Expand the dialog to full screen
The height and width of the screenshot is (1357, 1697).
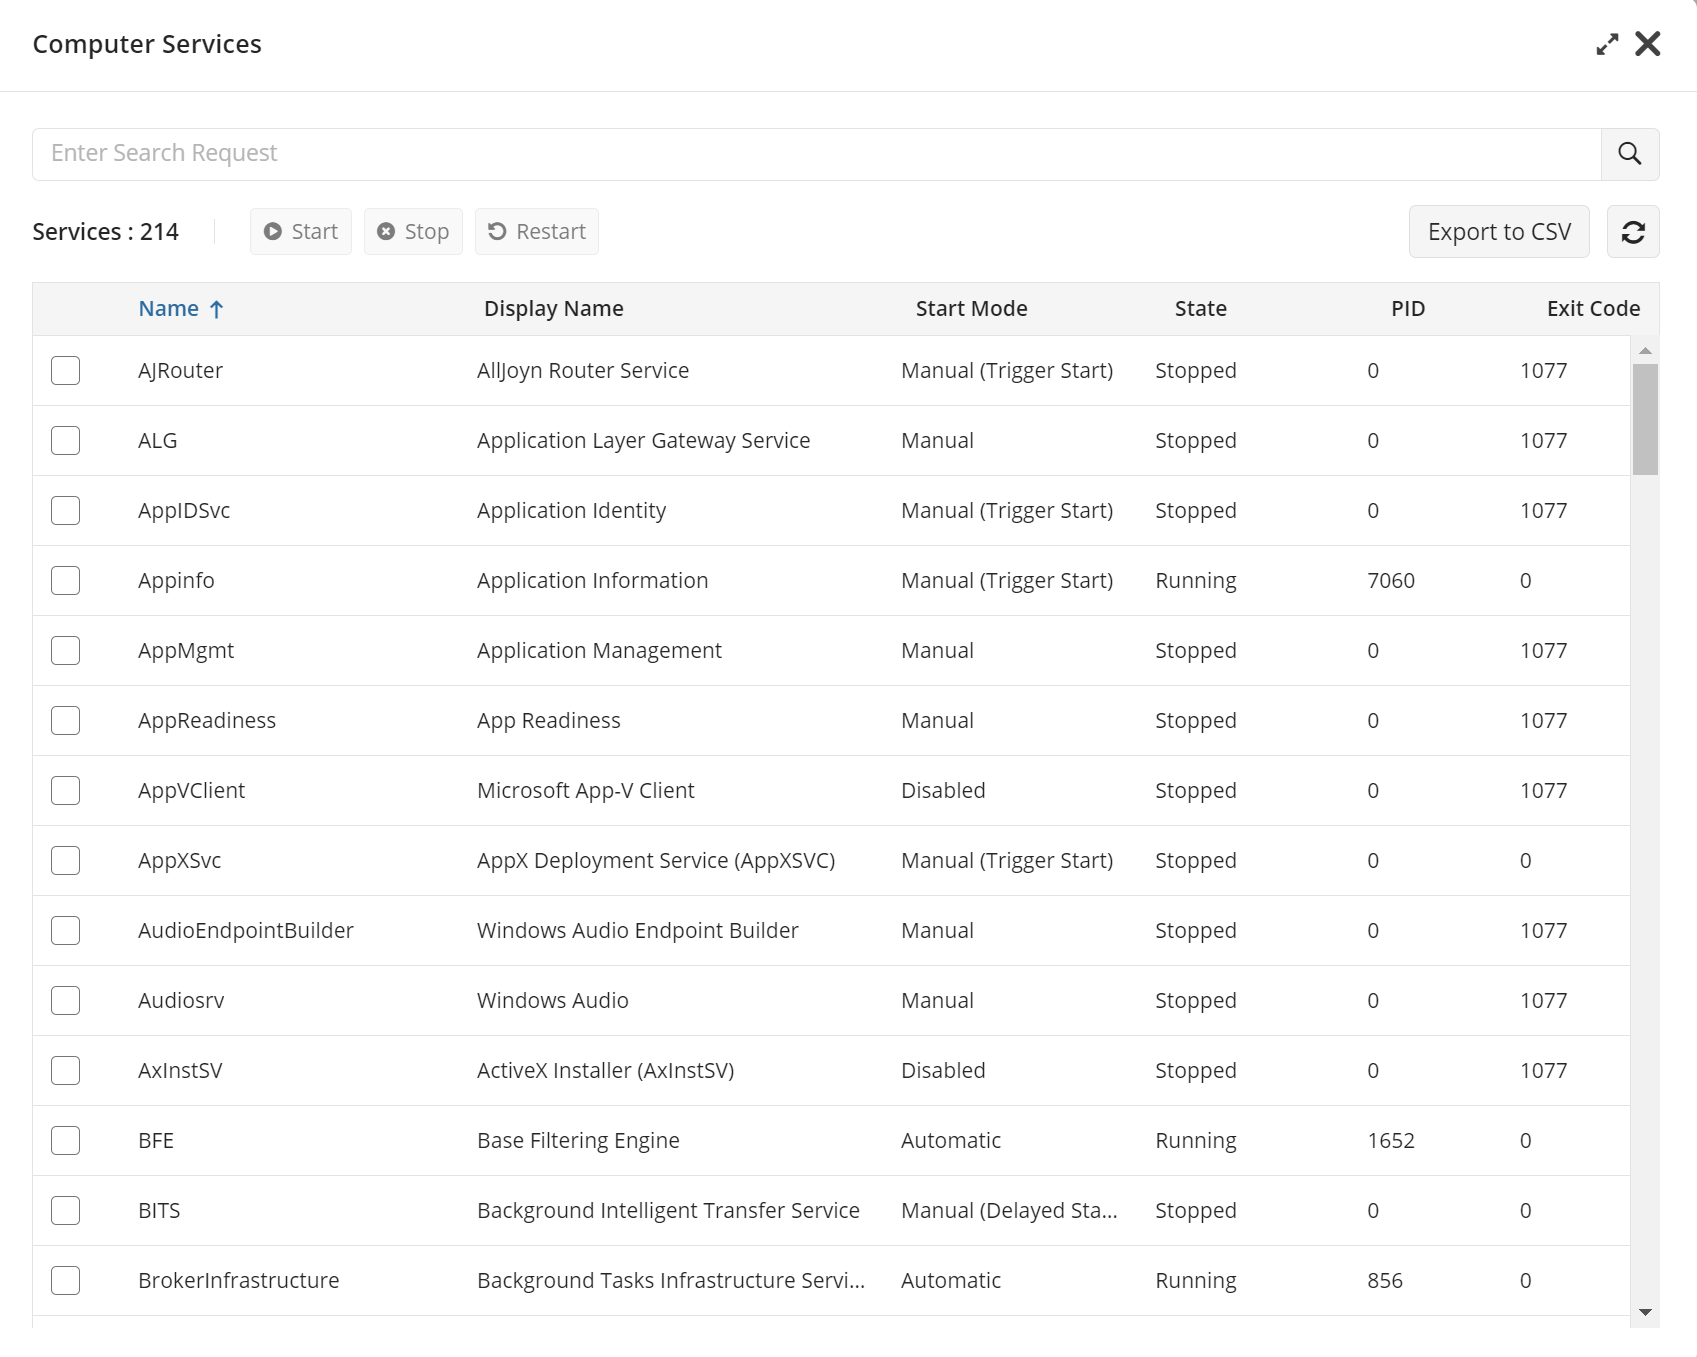click(1607, 44)
